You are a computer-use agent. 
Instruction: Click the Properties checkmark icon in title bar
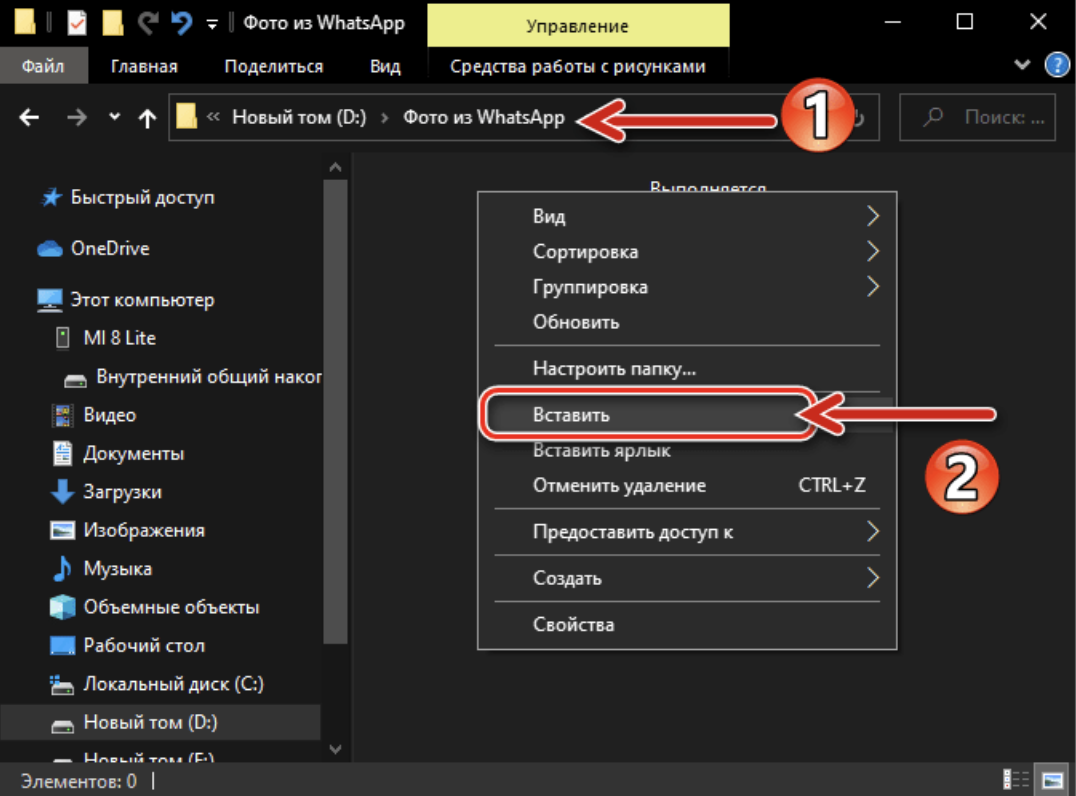point(77,22)
